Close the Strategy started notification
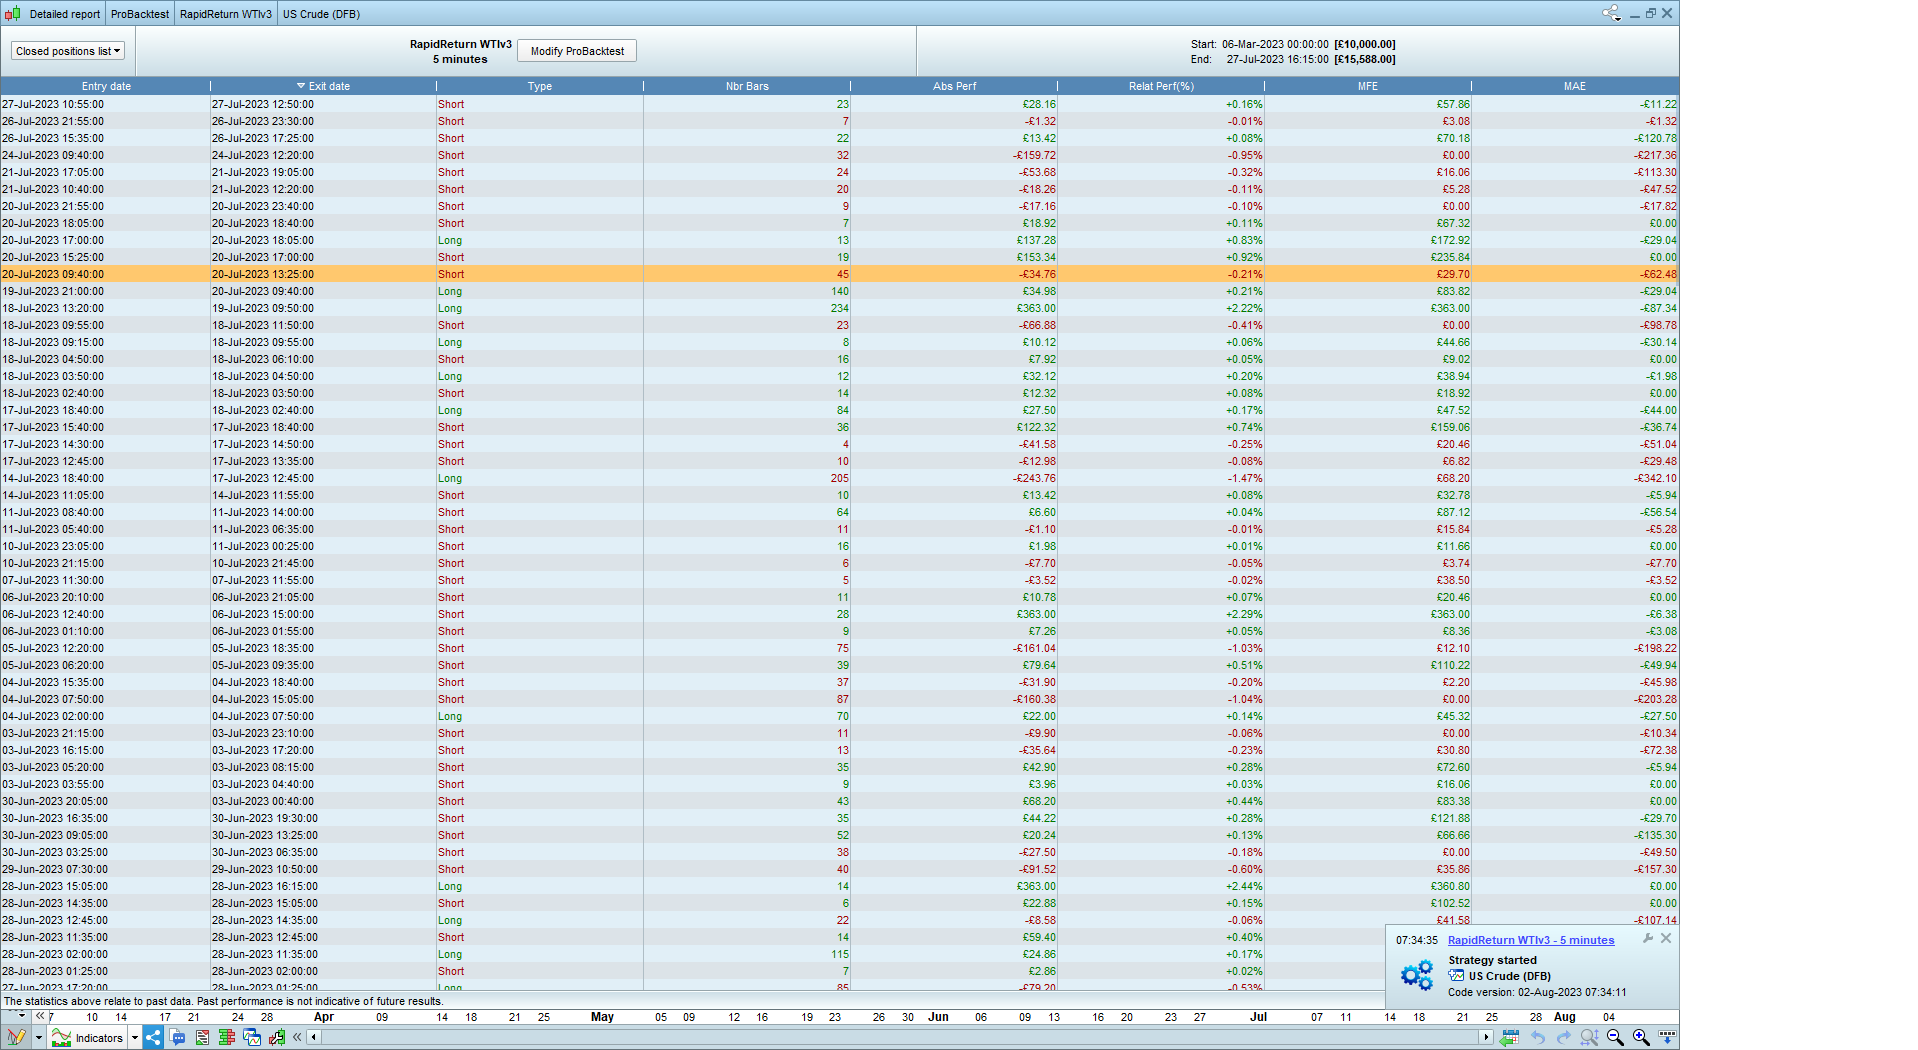This screenshot has height=1050, width=1918. pyautogui.click(x=1666, y=938)
